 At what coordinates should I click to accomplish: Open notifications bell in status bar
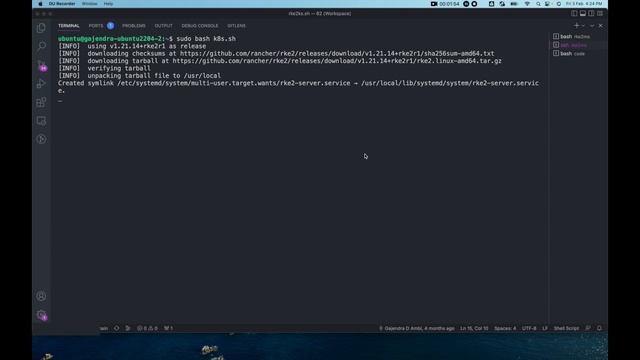[599, 328]
